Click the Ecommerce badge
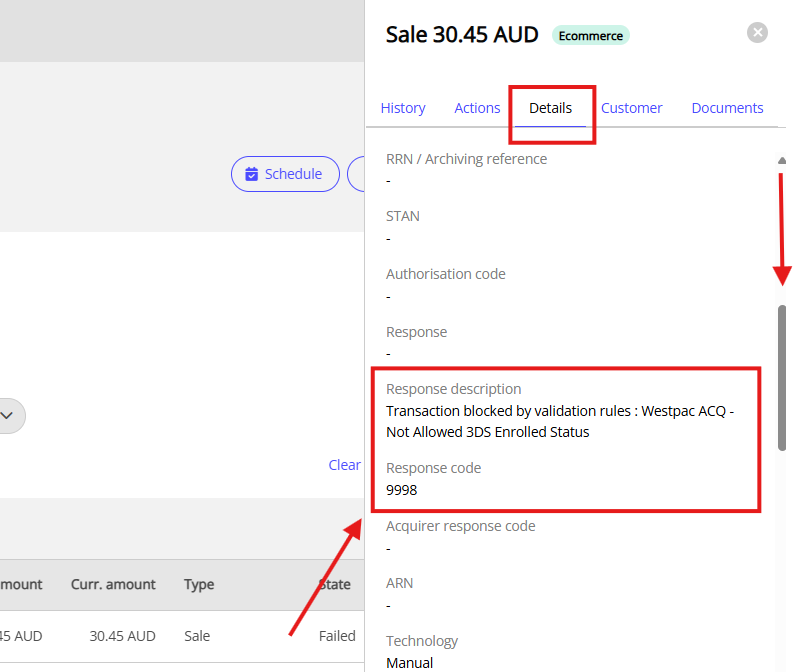 tap(591, 36)
